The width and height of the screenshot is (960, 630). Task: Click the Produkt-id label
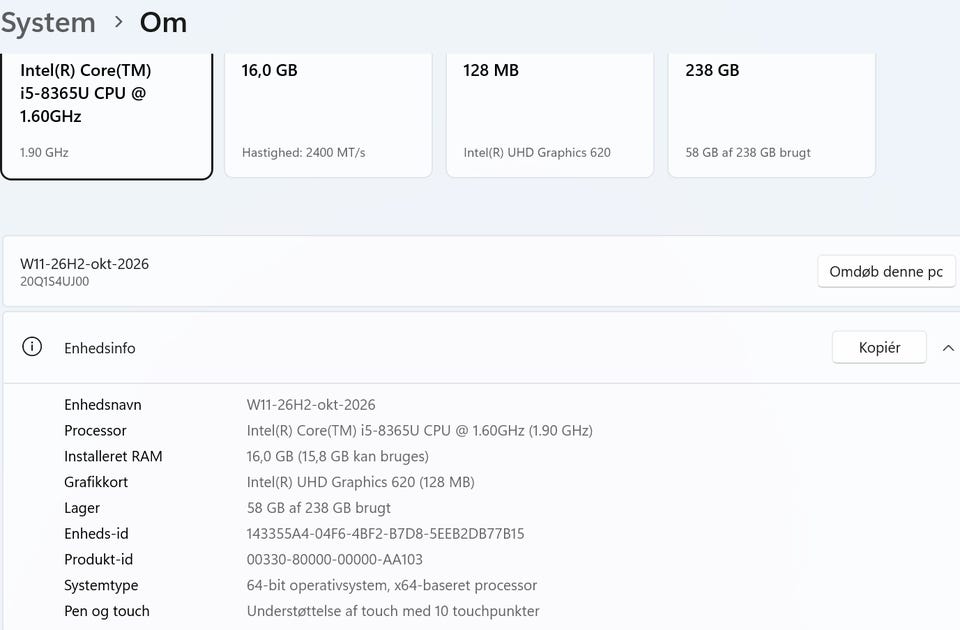(x=99, y=559)
